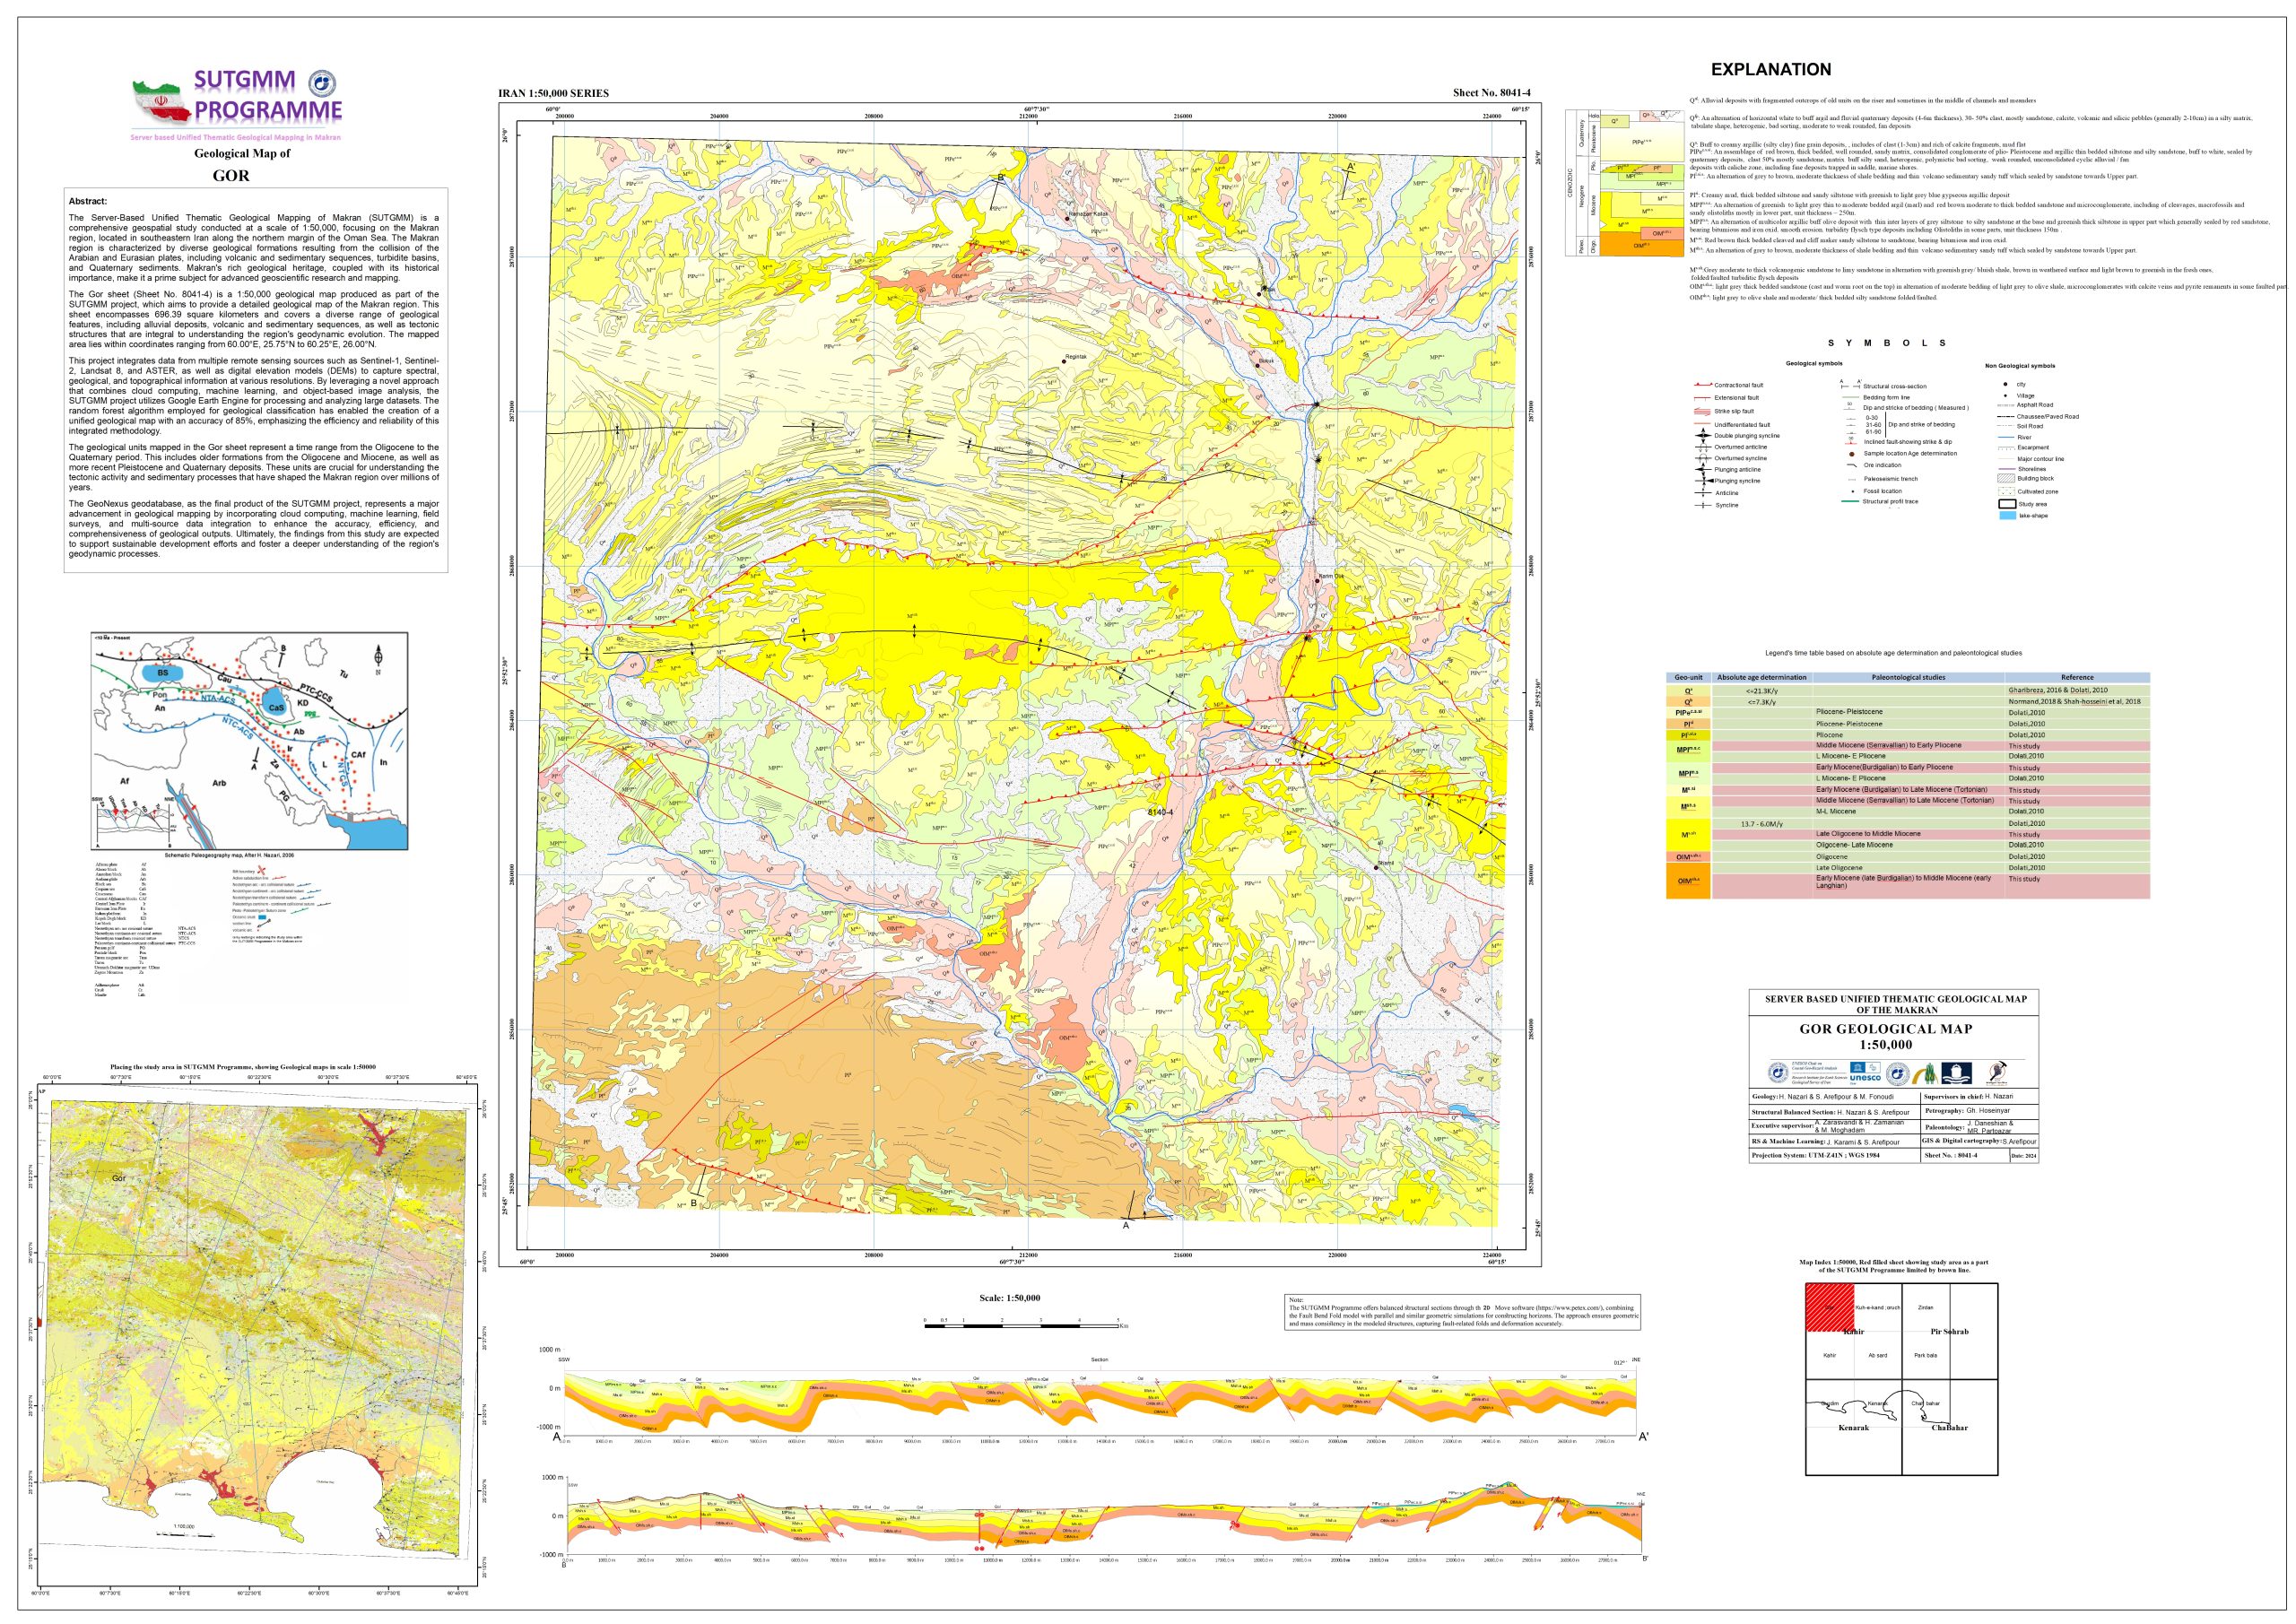Image resolution: width=2296 pixels, height=1624 pixels.
Task: Click the Double plunging syncline symbol
Action: (x=1702, y=436)
